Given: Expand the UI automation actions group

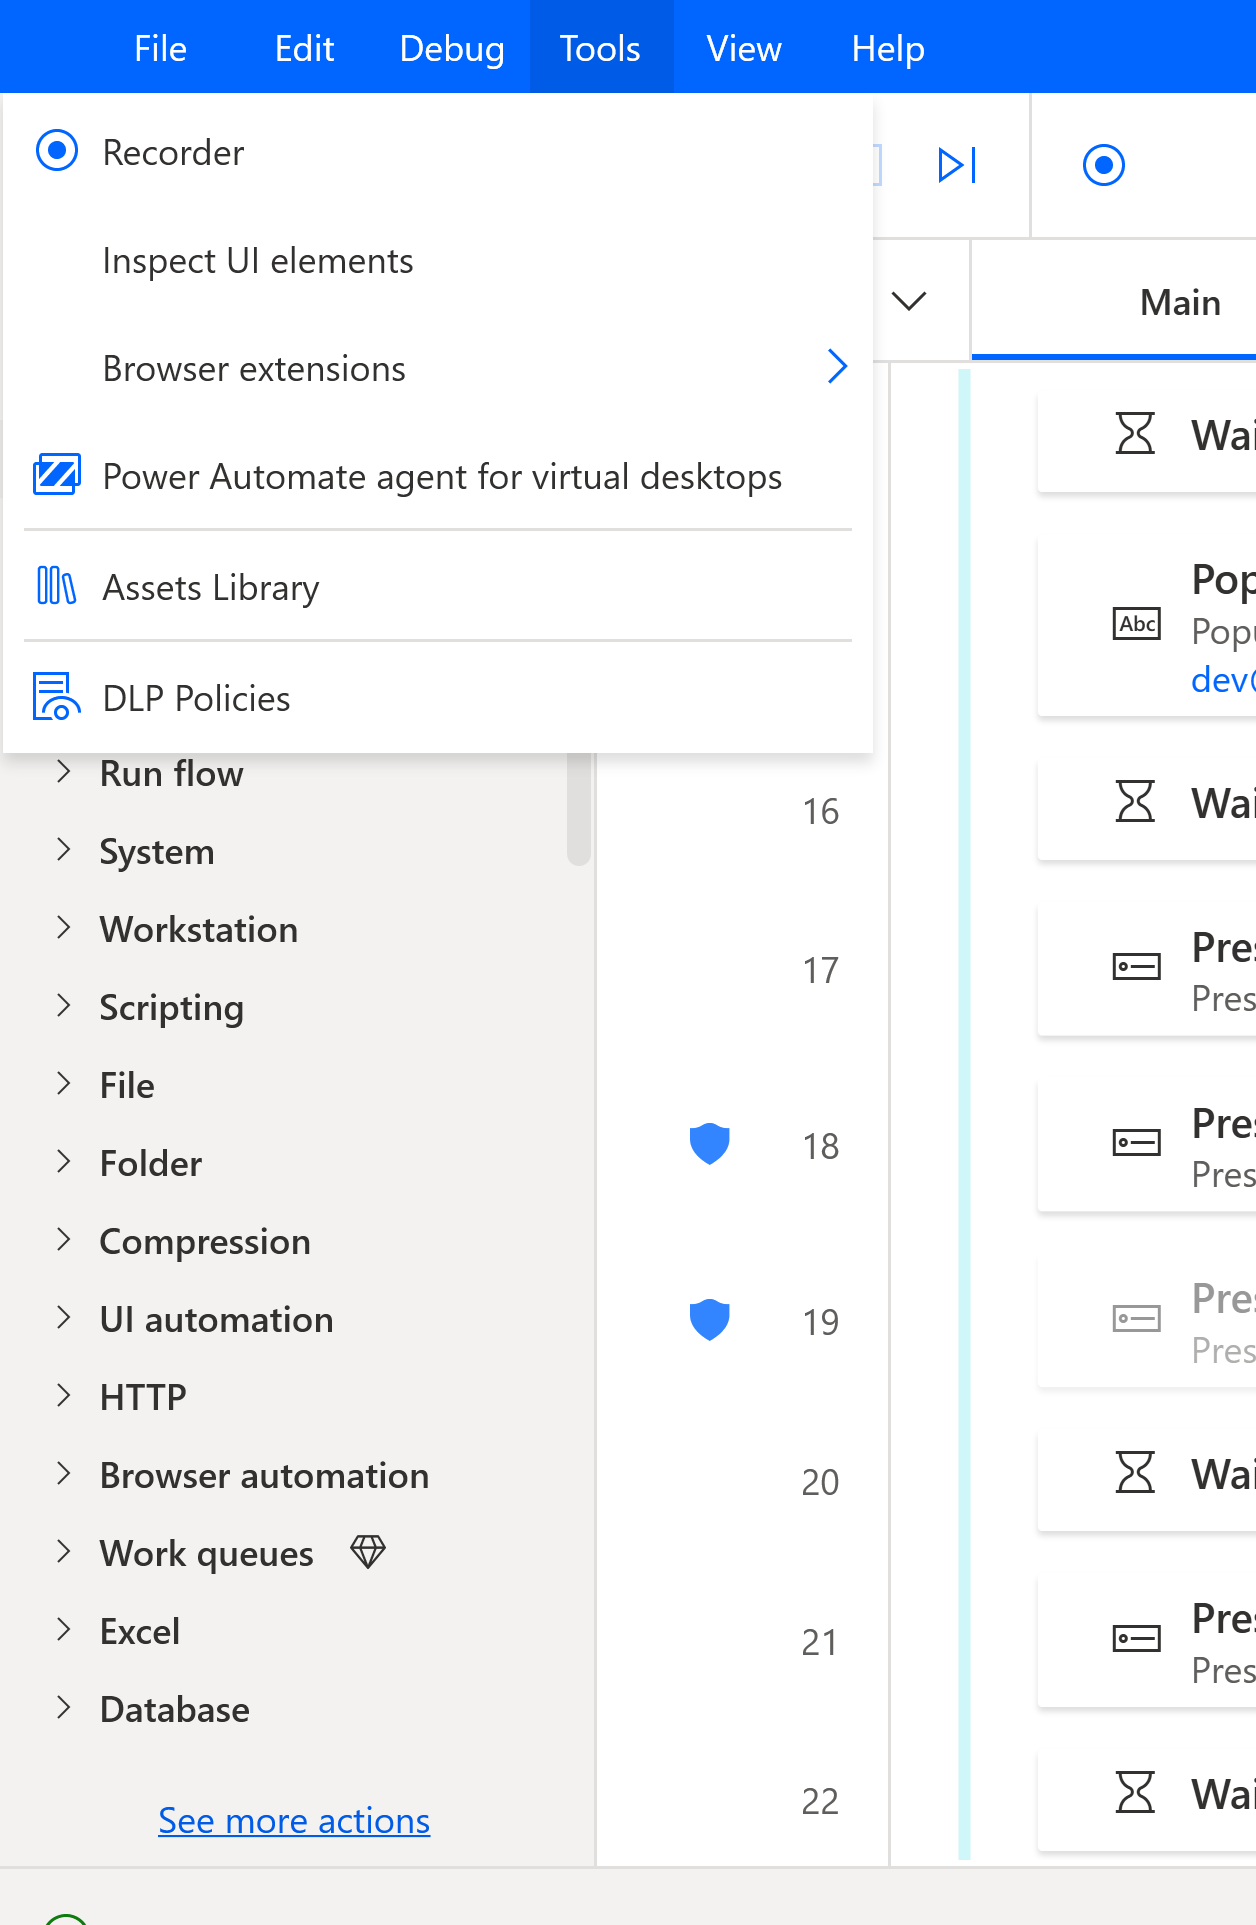Looking at the screenshot, I should pos(64,1318).
